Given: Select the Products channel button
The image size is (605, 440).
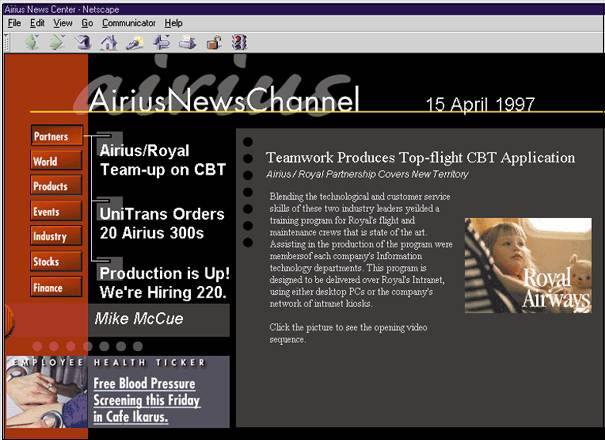Looking at the screenshot, I should [x=56, y=186].
